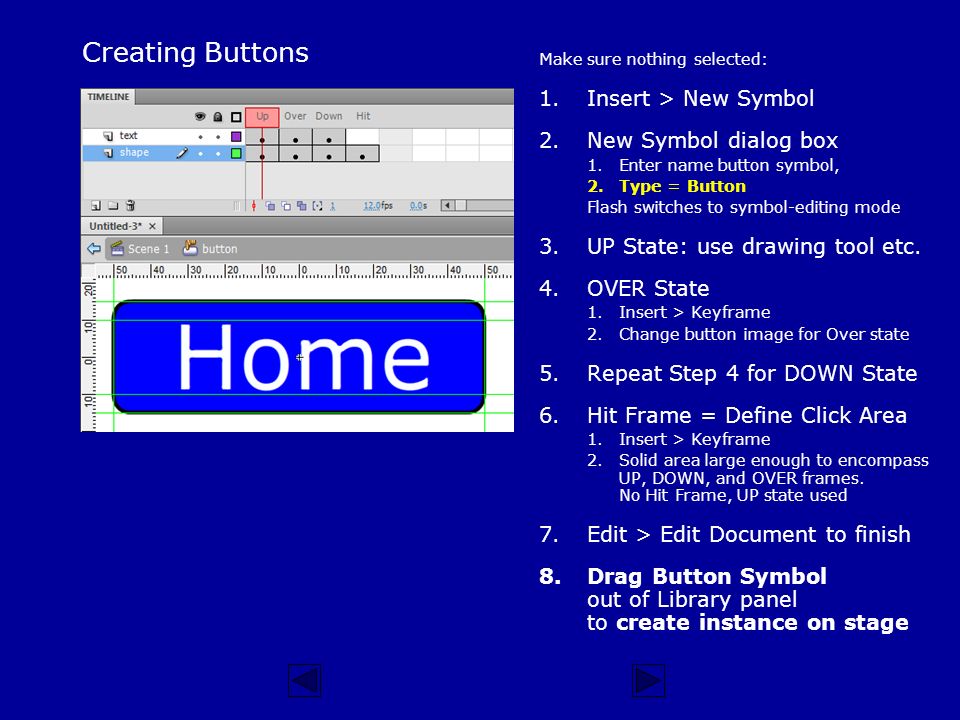Click purple outline swatch of text layer
Image resolution: width=960 pixels, height=720 pixels.
tap(236, 137)
